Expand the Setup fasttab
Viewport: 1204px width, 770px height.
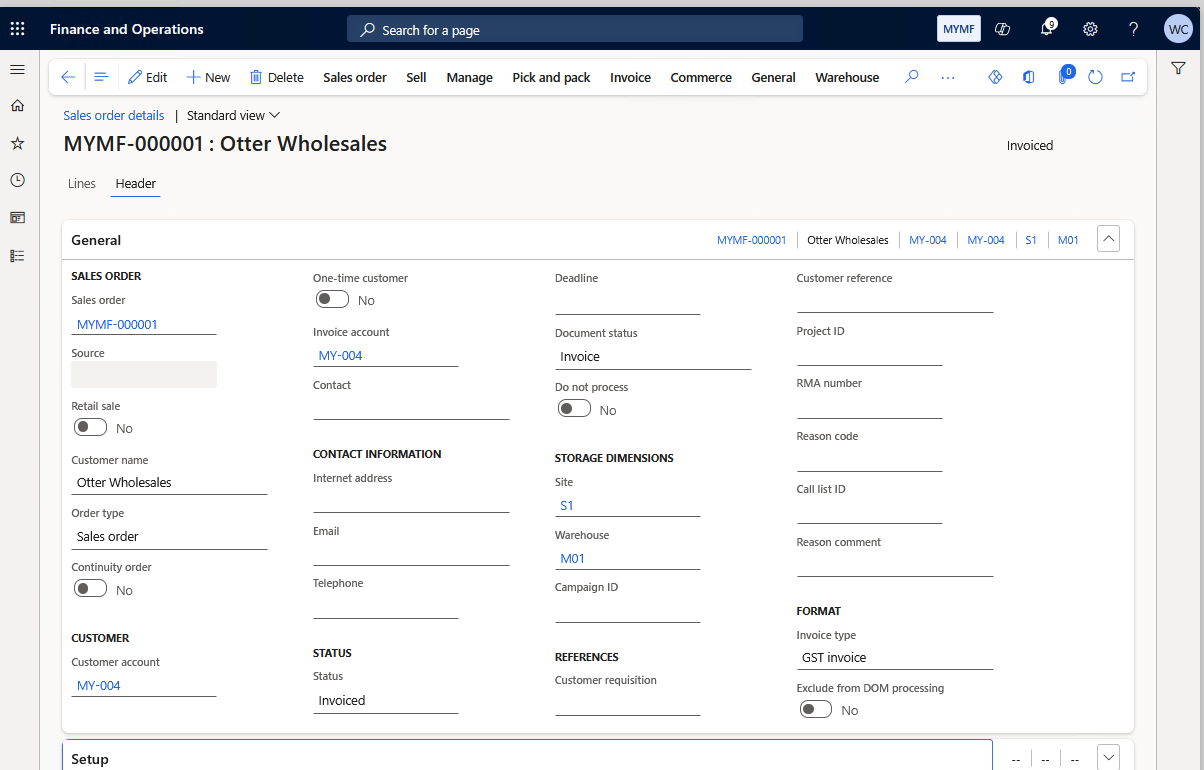point(1108,758)
